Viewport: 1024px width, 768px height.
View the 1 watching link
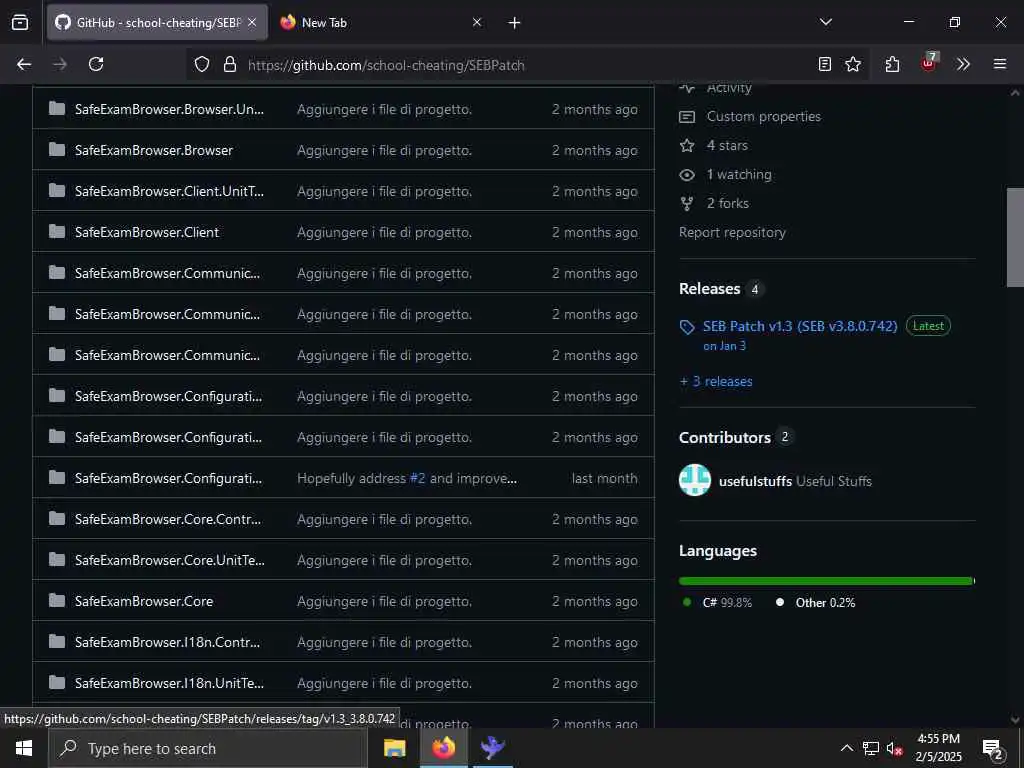click(739, 174)
